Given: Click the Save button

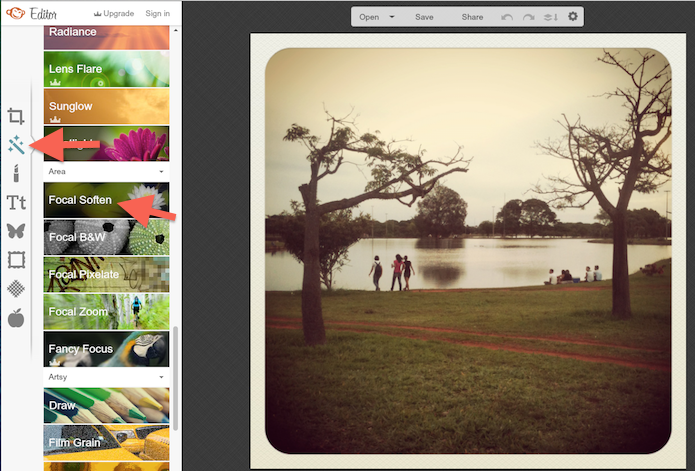Looking at the screenshot, I should coord(424,17).
